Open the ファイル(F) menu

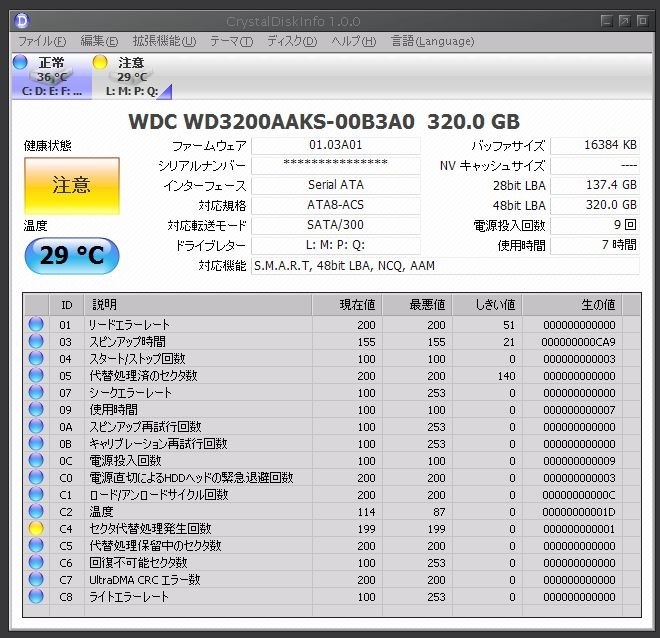pyautogui.click(x=42, y=41)
